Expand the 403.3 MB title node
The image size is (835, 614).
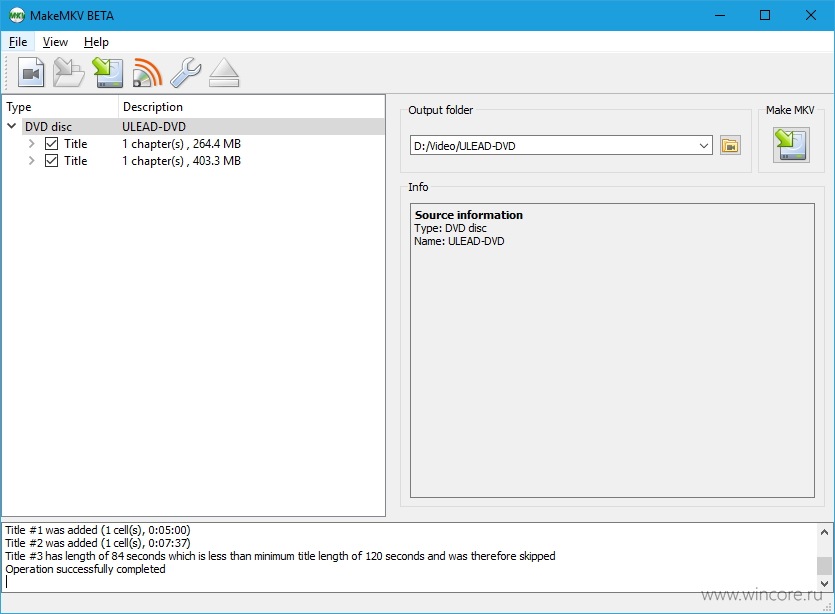[x=31, y=161]
